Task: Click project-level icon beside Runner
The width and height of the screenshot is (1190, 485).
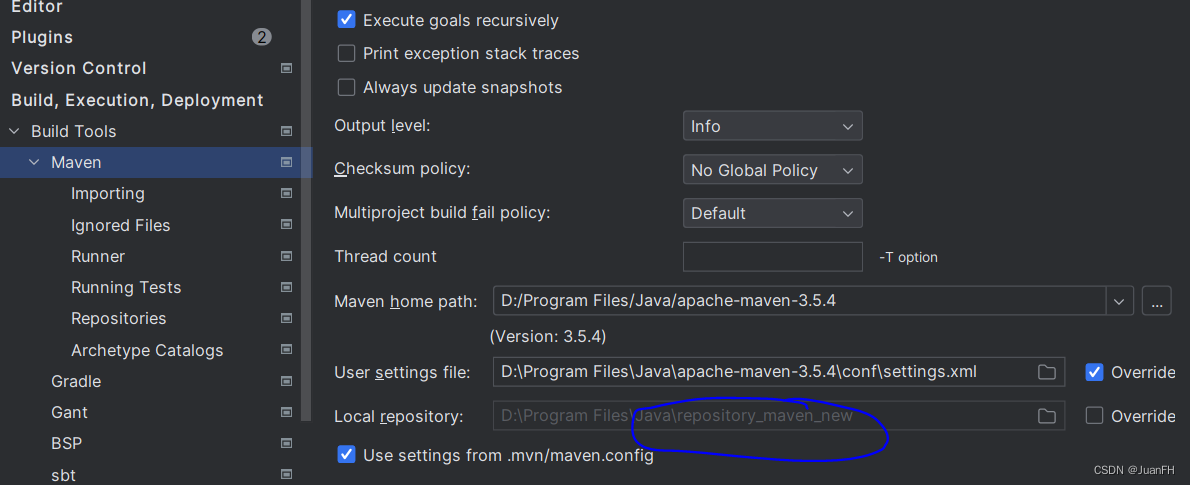Action: point(286,256)
